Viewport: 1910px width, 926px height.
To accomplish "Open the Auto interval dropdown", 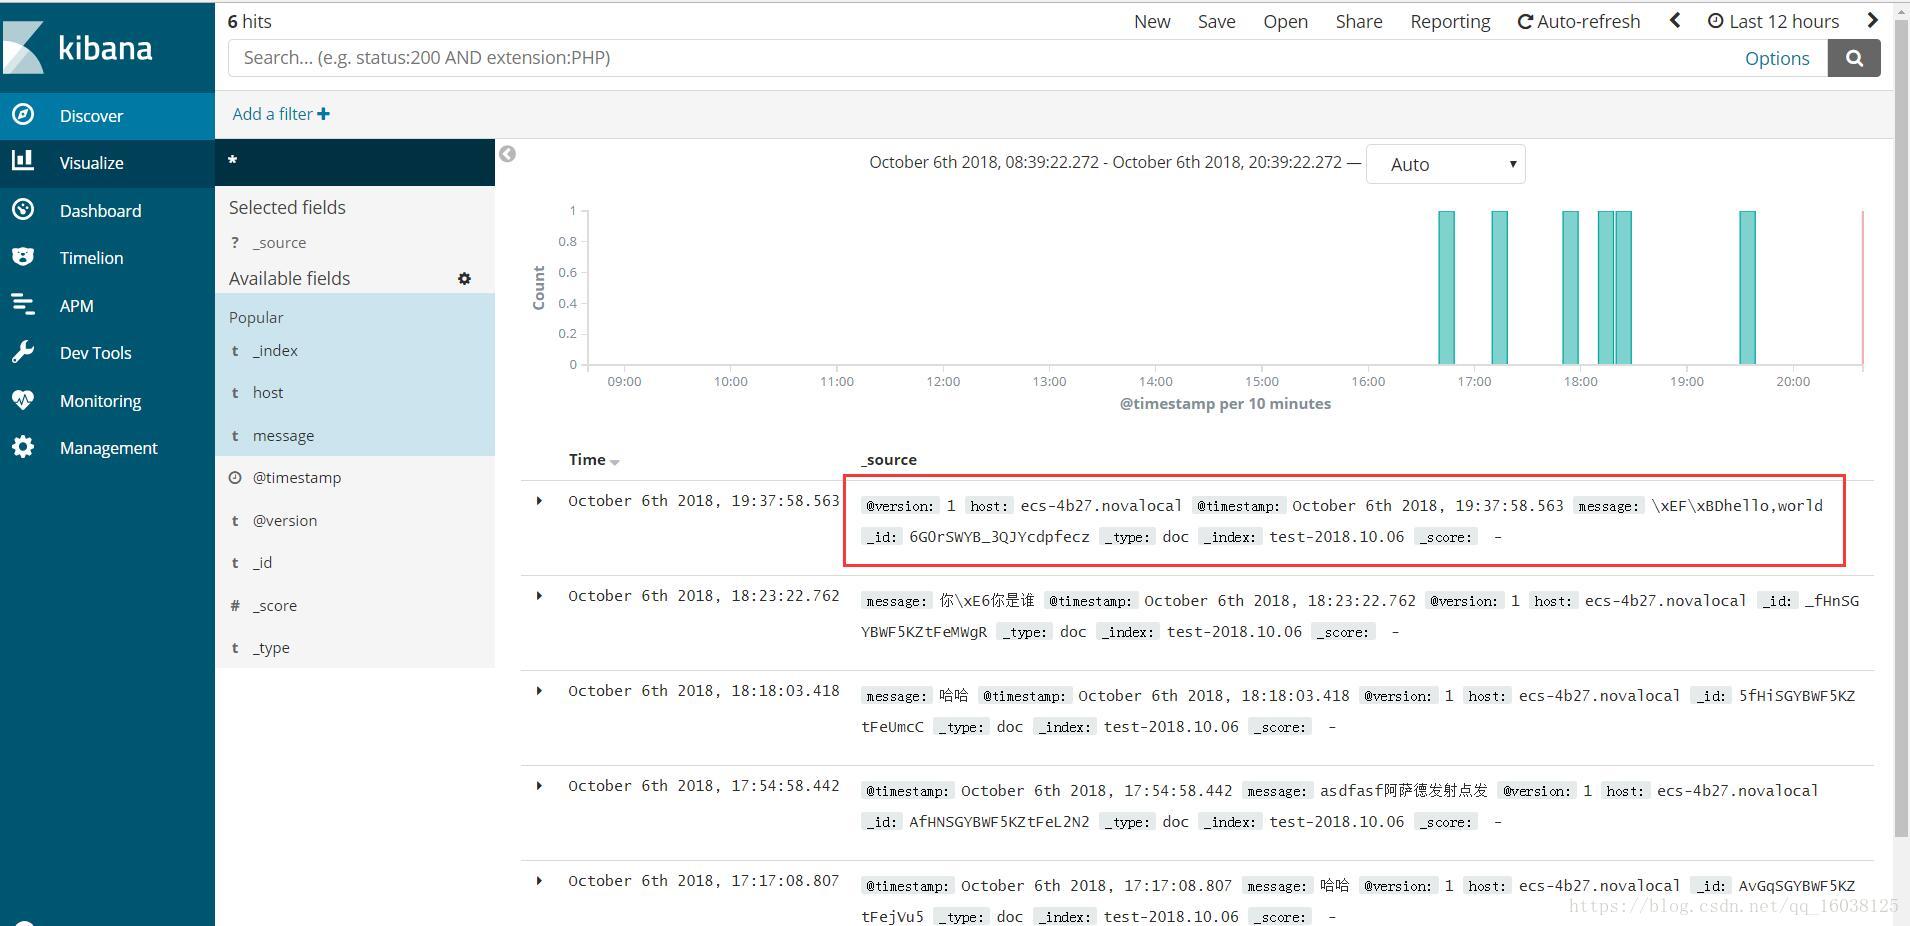I will pyautogui.click(x=1446, y=164).
